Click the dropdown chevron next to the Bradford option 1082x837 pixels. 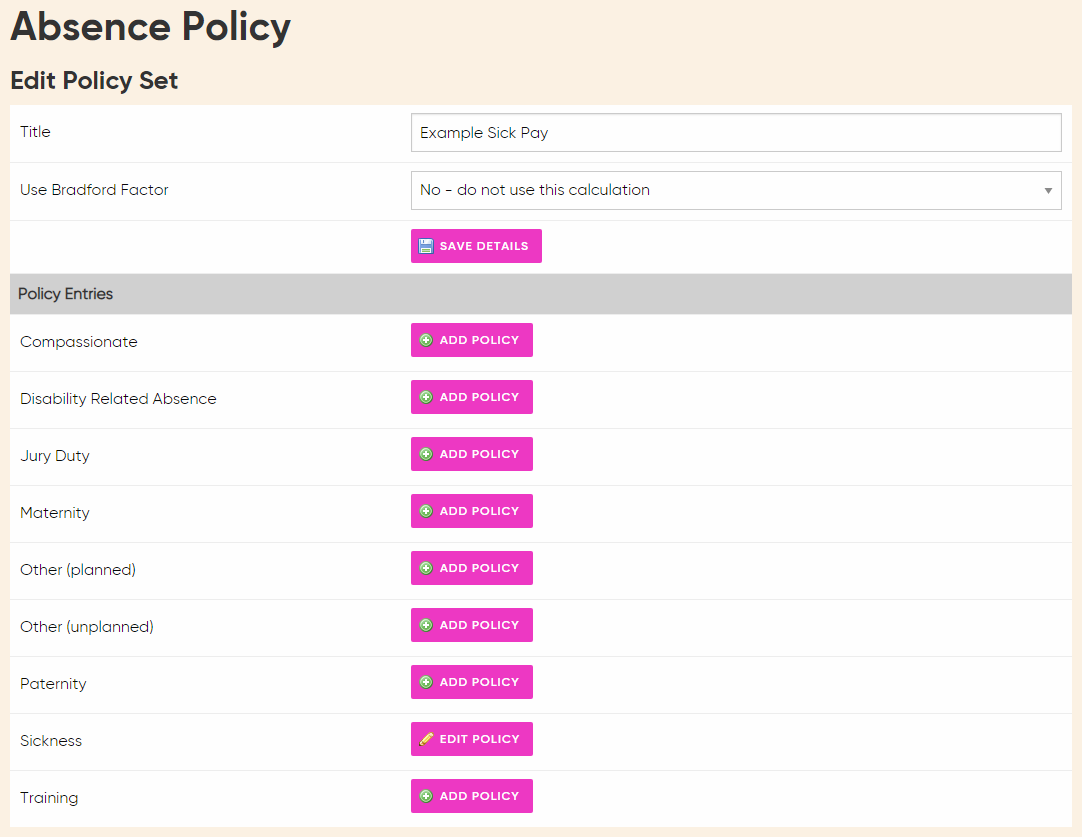point(1048,190)
